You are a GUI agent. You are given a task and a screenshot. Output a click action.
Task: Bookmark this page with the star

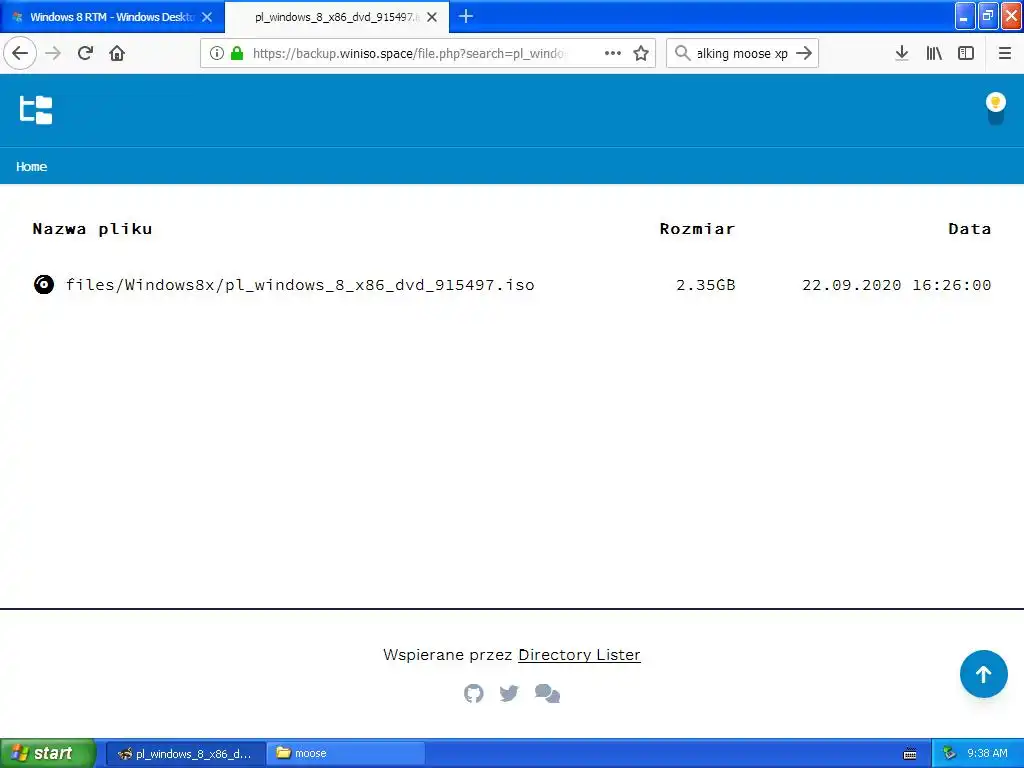coord(641,53)
